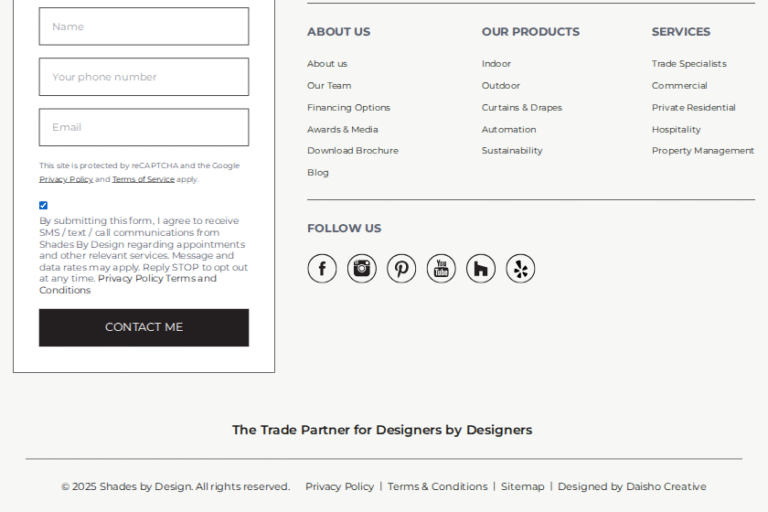Viewport: 768px width, 512px height.
Task: Open the Property Management link
Action: (703, 150)
